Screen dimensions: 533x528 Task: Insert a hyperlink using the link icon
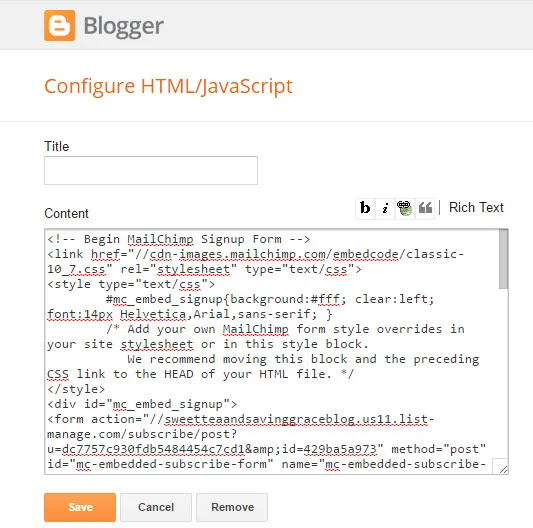(x=404, y=208)
